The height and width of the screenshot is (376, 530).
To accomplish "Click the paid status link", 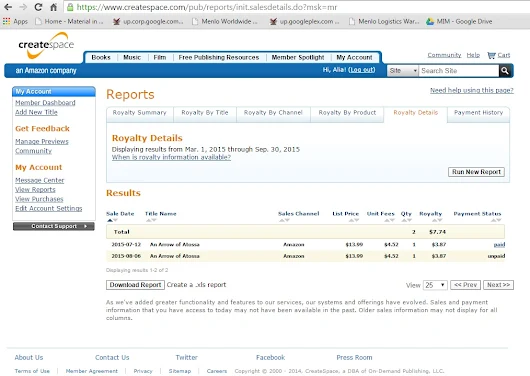I will pyautogui.click(x=499, y=244).
